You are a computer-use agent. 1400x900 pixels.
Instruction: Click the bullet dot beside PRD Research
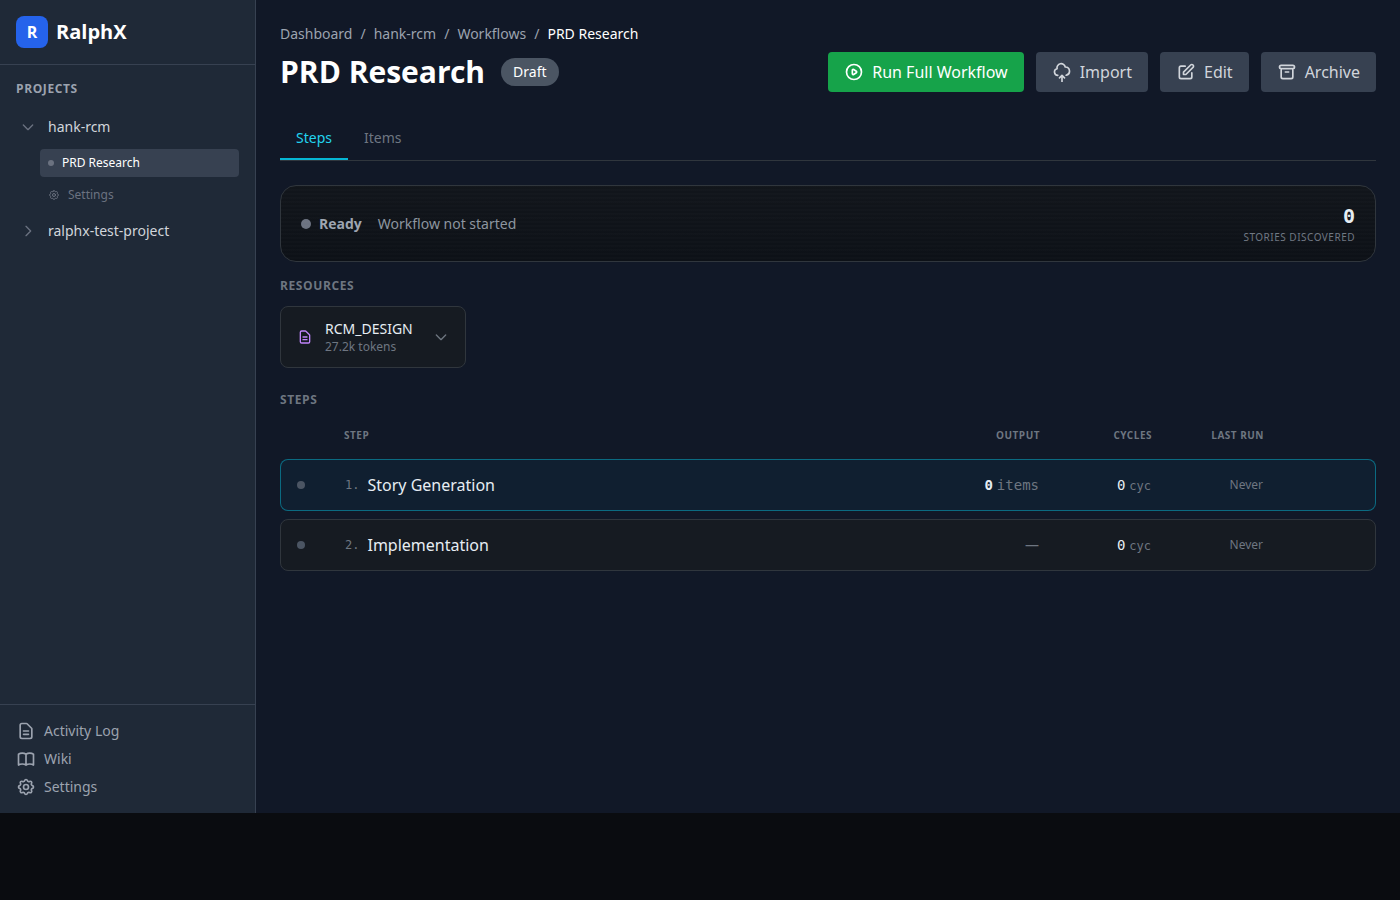point(51,163)
